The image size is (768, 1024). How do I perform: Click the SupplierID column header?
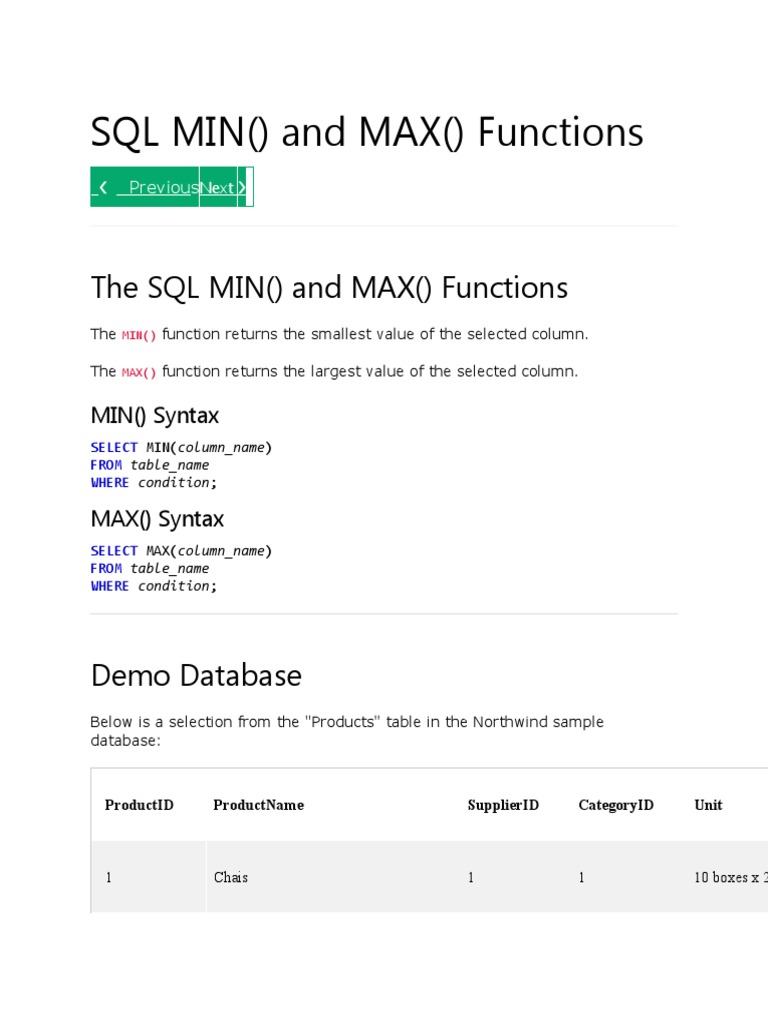click(x=503, y=805)
